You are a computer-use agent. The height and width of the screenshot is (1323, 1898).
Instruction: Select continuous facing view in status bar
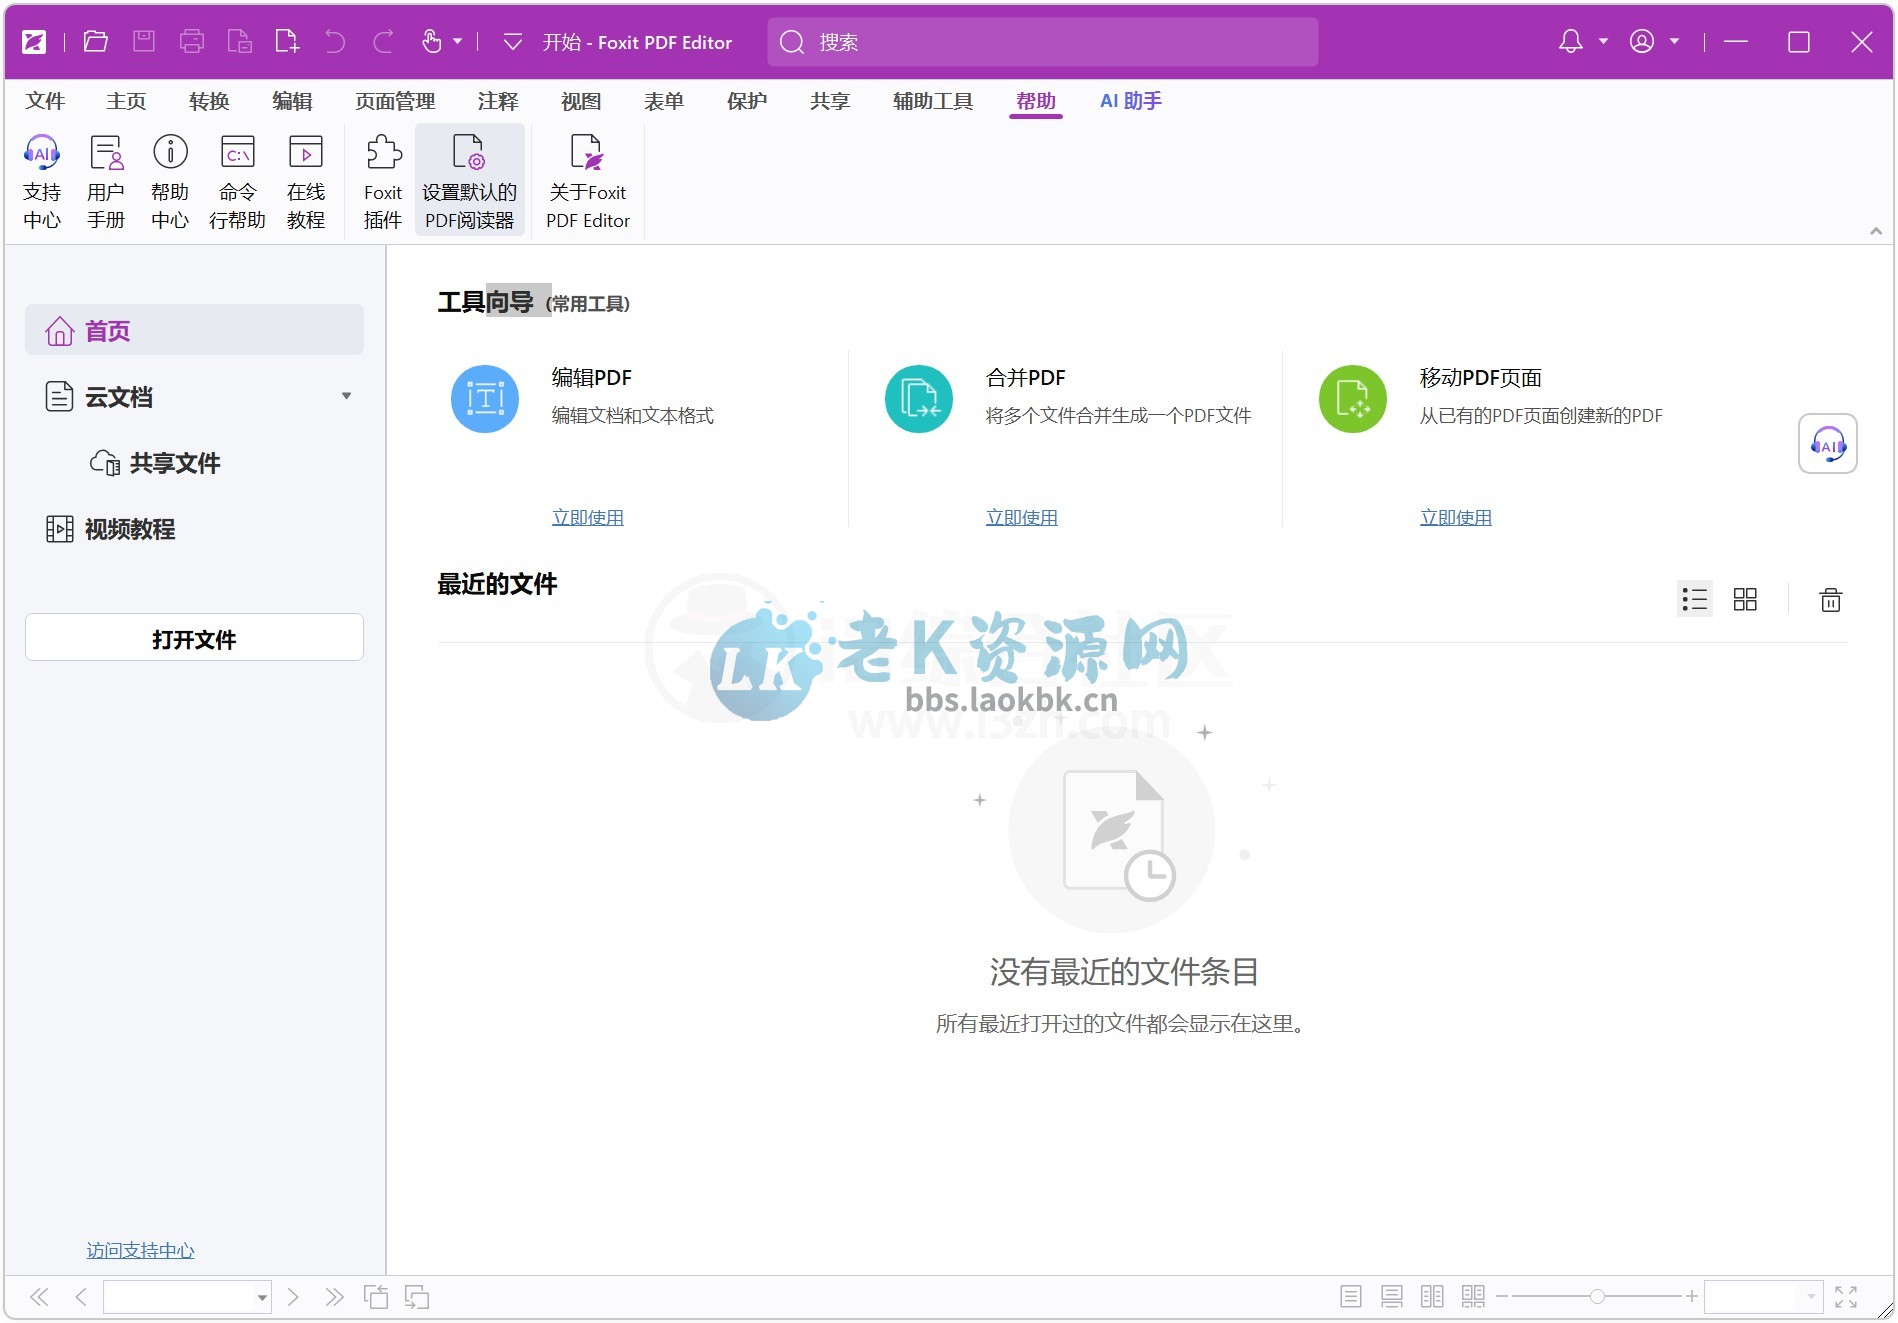1473,1297
